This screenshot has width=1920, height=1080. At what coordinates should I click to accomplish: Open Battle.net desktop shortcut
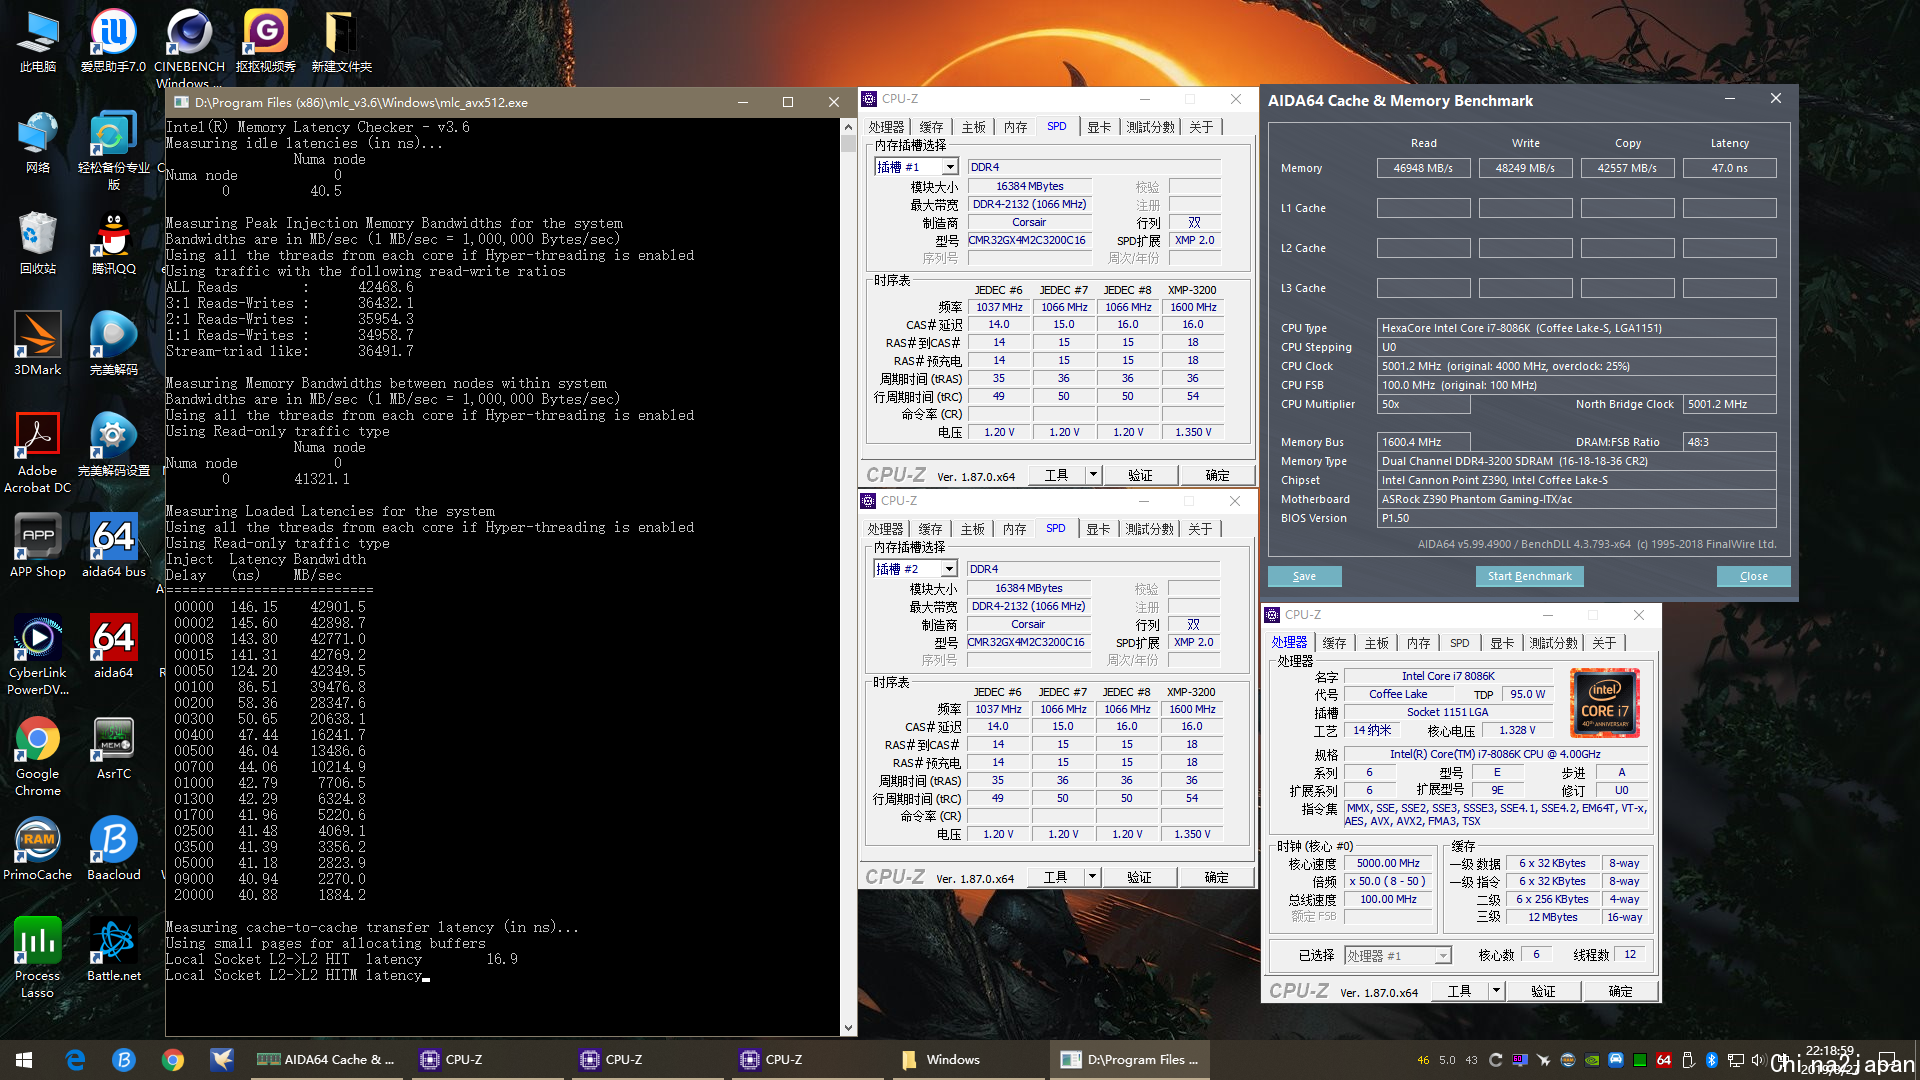tap(113, 950)
